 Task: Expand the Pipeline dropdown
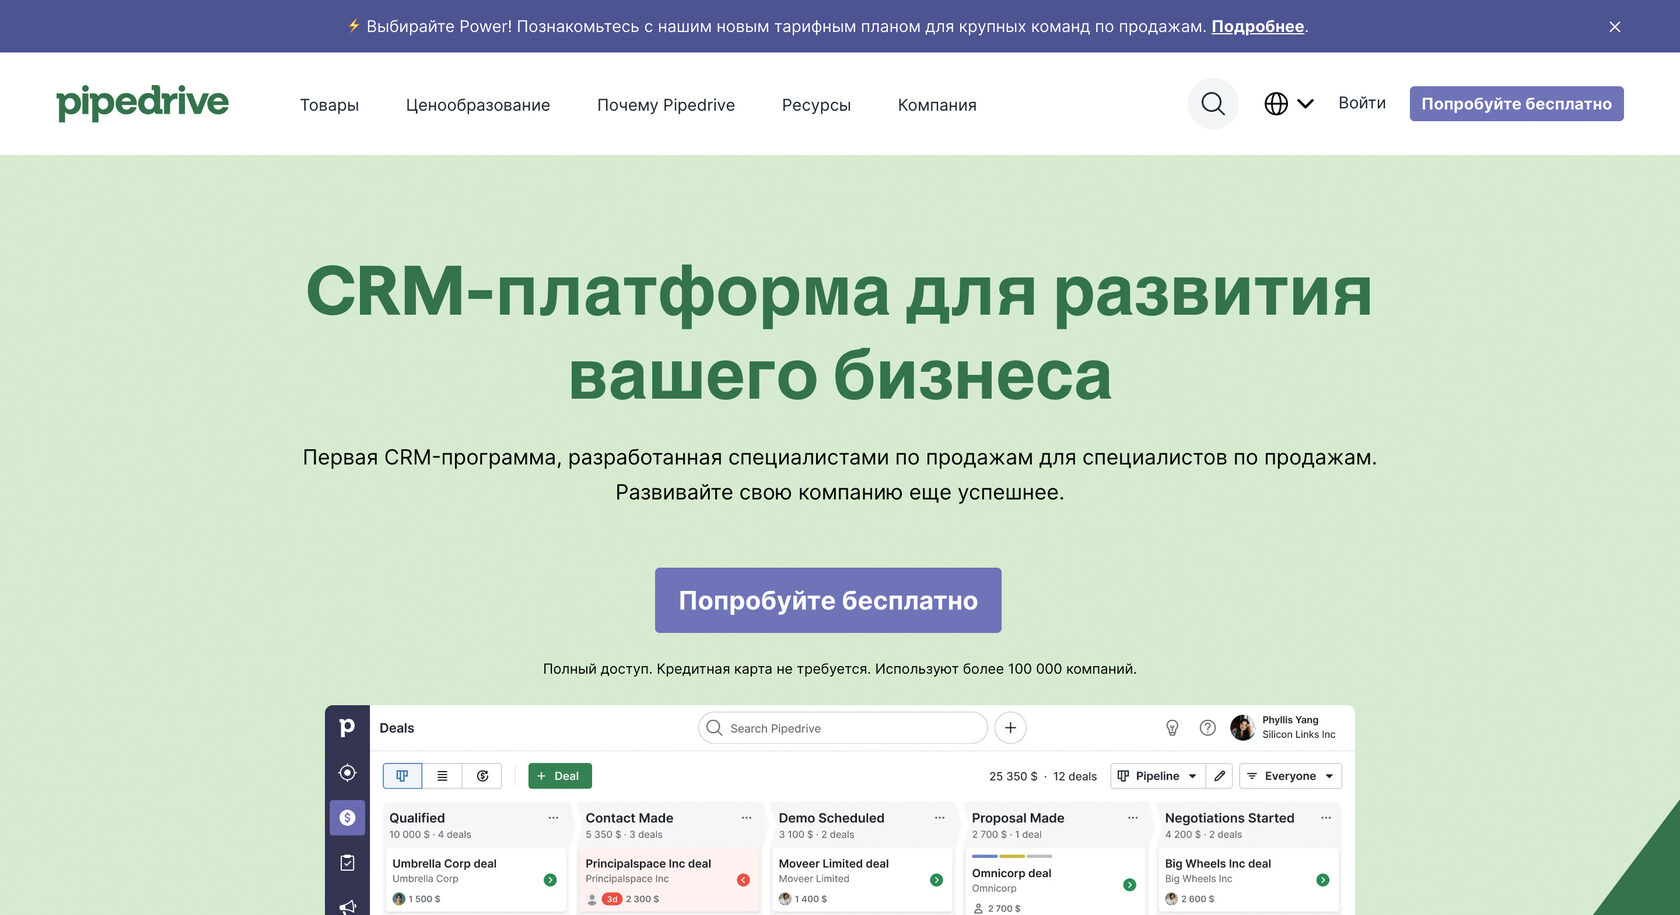click(1157, 776)
